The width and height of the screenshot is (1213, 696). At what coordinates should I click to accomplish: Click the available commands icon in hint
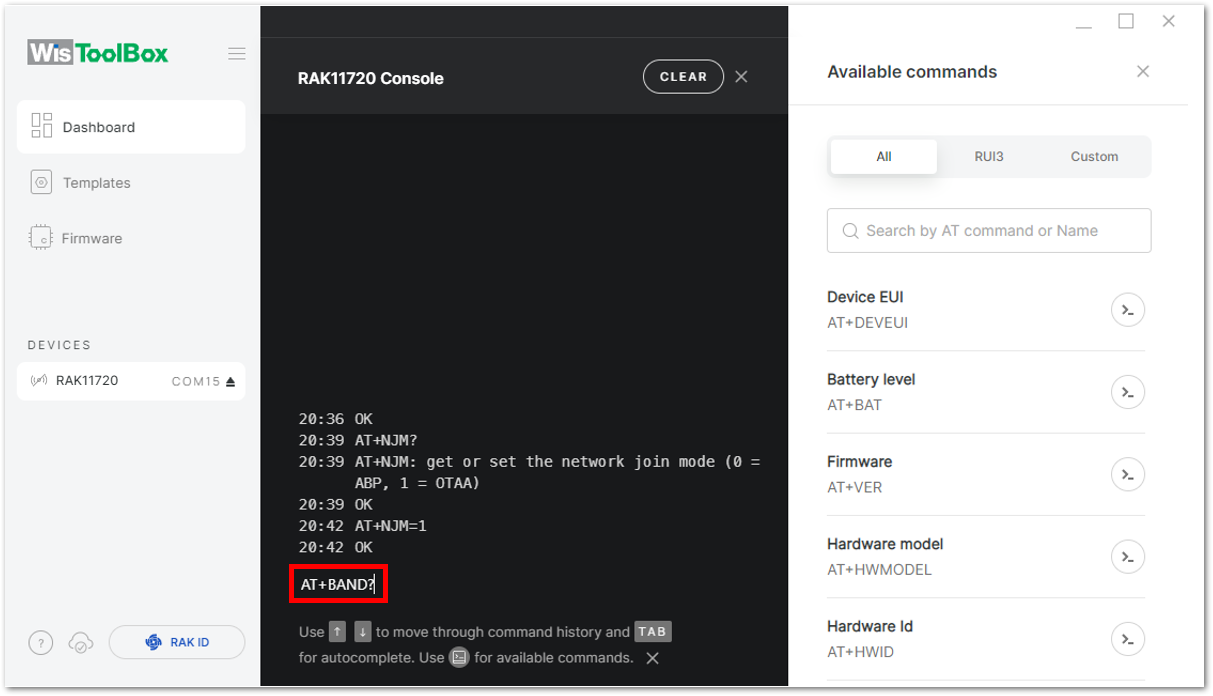click(459, 657)
